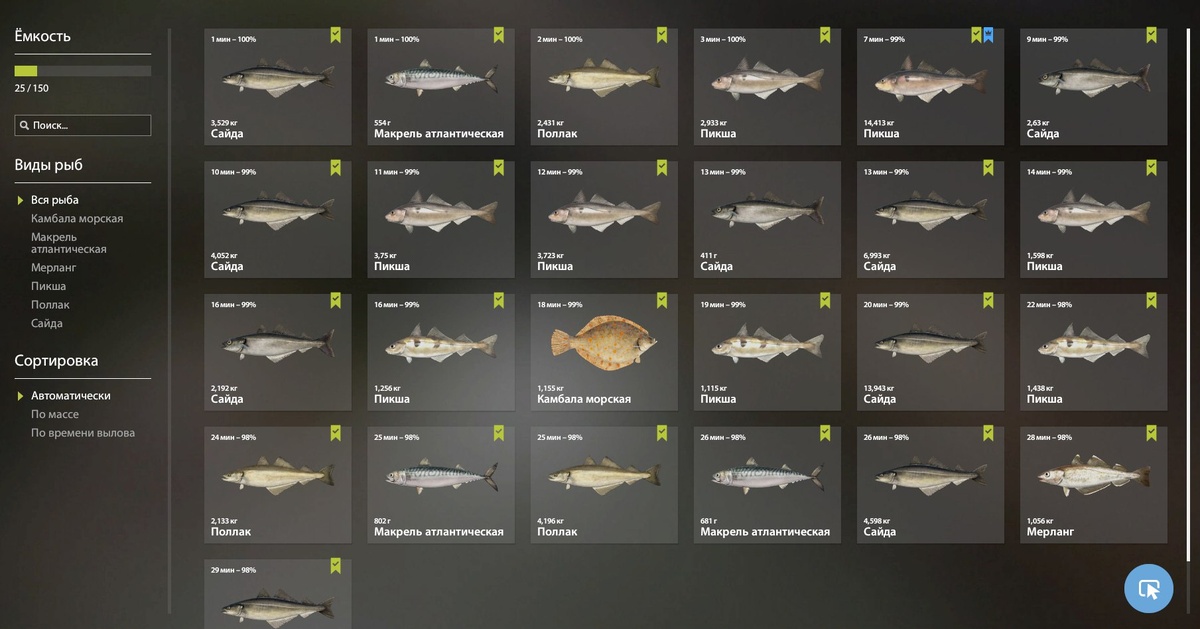Show Вся рыба in the fish types list
The width and height of the screenshot is (1200, 629).
coord(55,200)
